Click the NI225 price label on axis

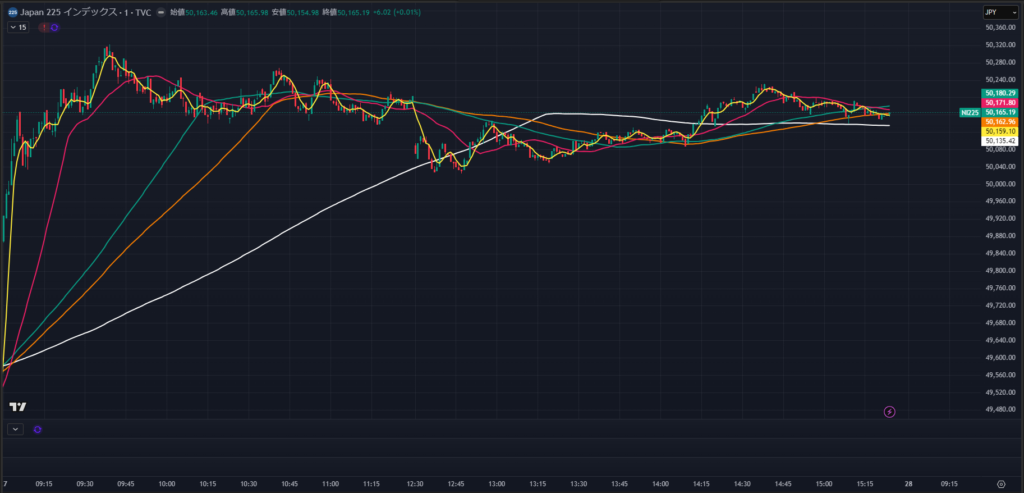click(x=969, y=113)
